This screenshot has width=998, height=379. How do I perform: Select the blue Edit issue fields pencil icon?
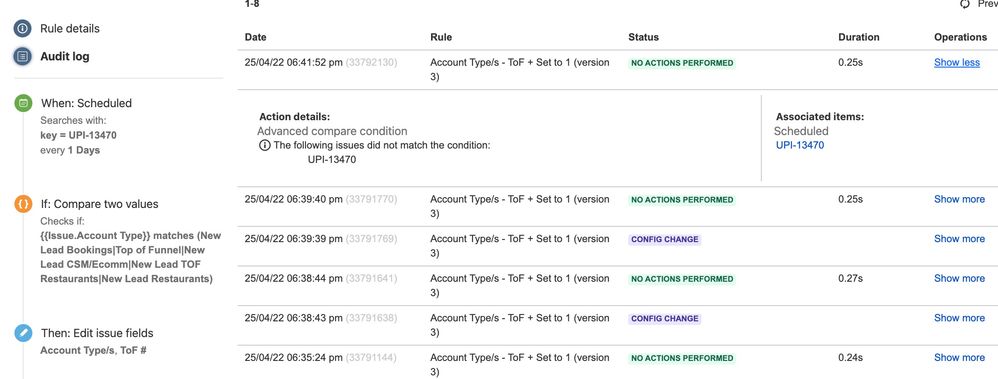coord(23,333)
